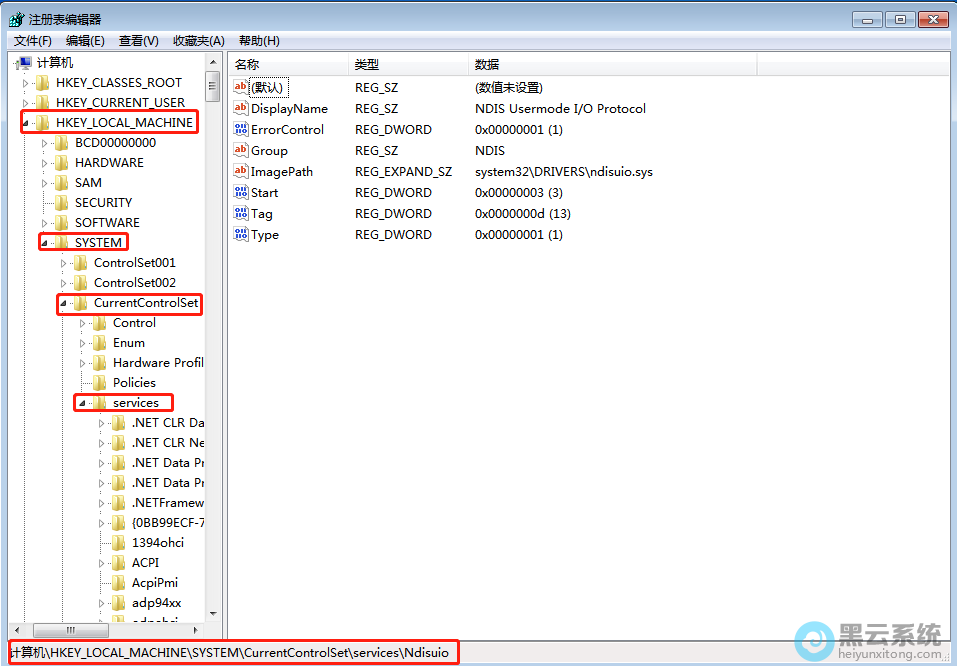Click the tree pane vertical scrollbar down arrow
Image resolution: width=957 pixels, height=666 pixels.
click(213, 613)
